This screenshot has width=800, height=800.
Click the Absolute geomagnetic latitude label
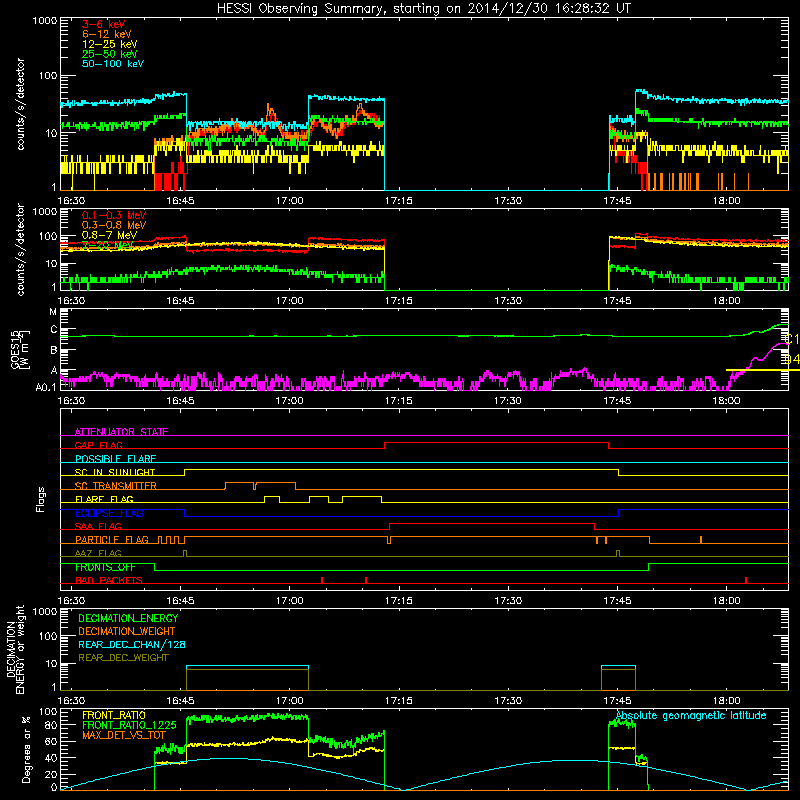click(691, 715)
